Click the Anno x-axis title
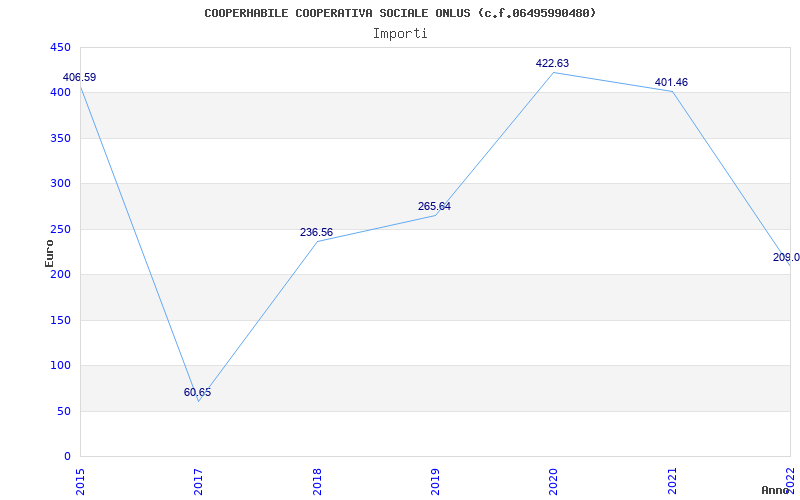This screenshot has width=800, height=500. 776,490
